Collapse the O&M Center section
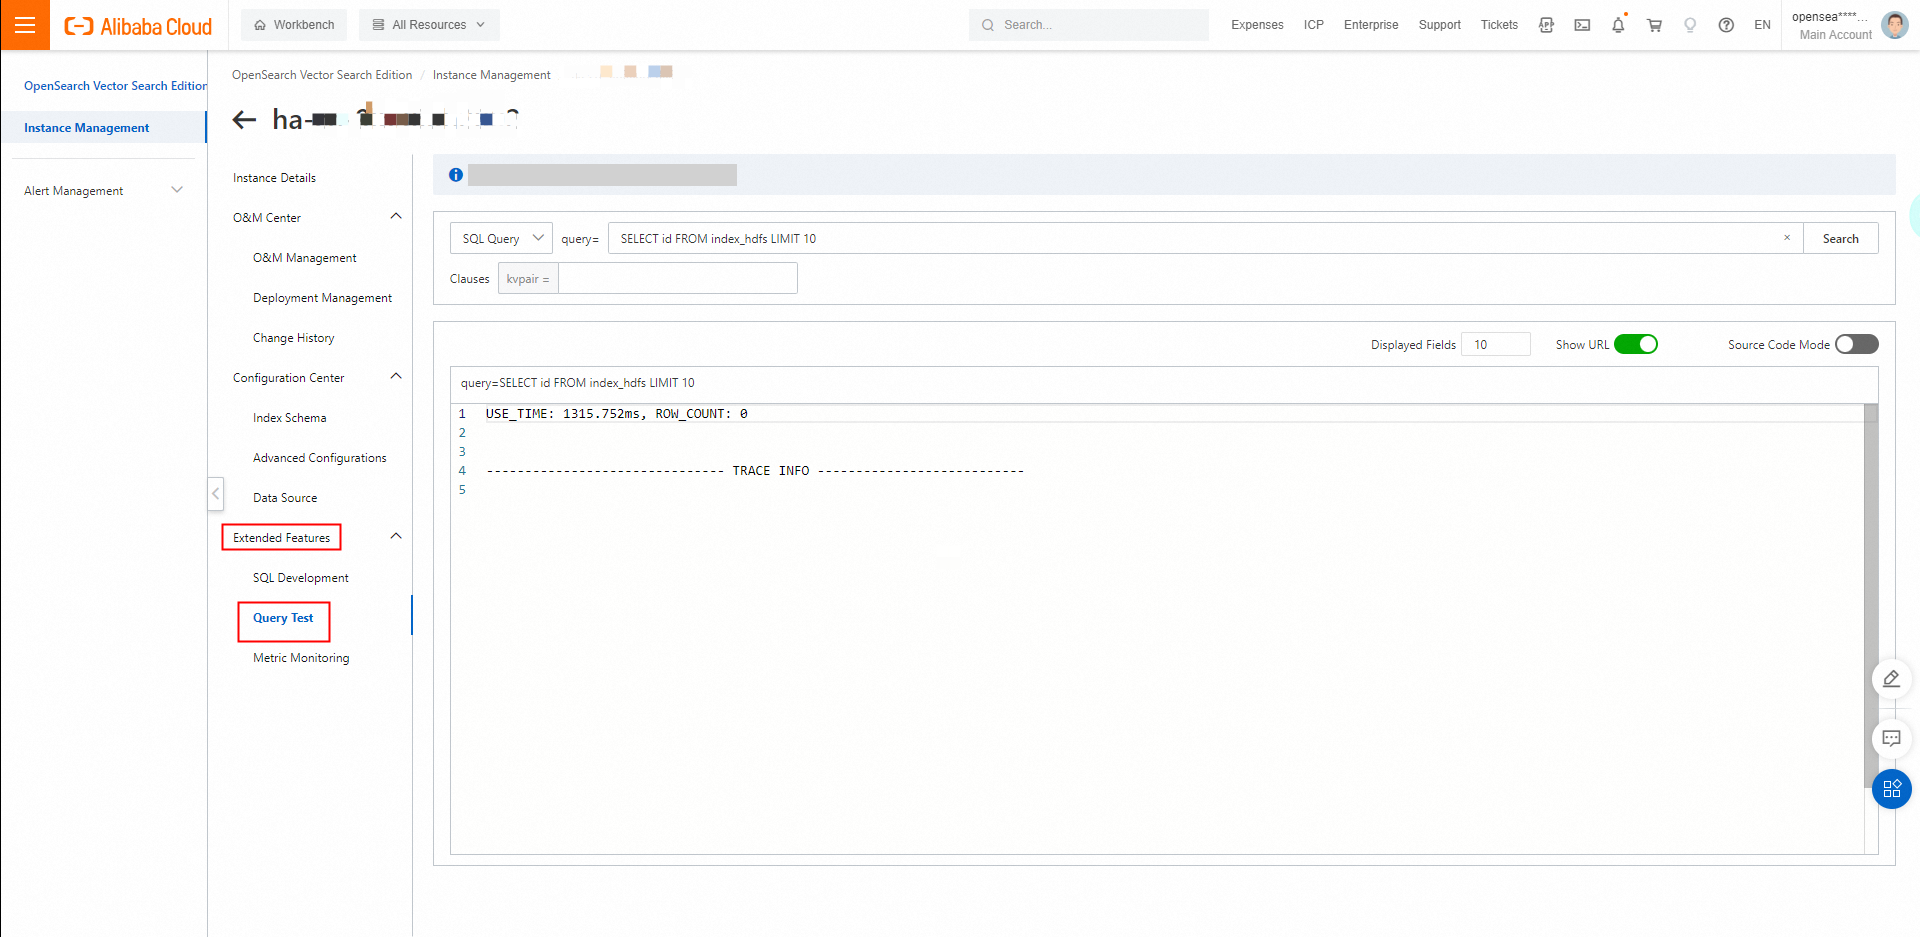This screenshot has height=937, width=1920. coord(396,217)
